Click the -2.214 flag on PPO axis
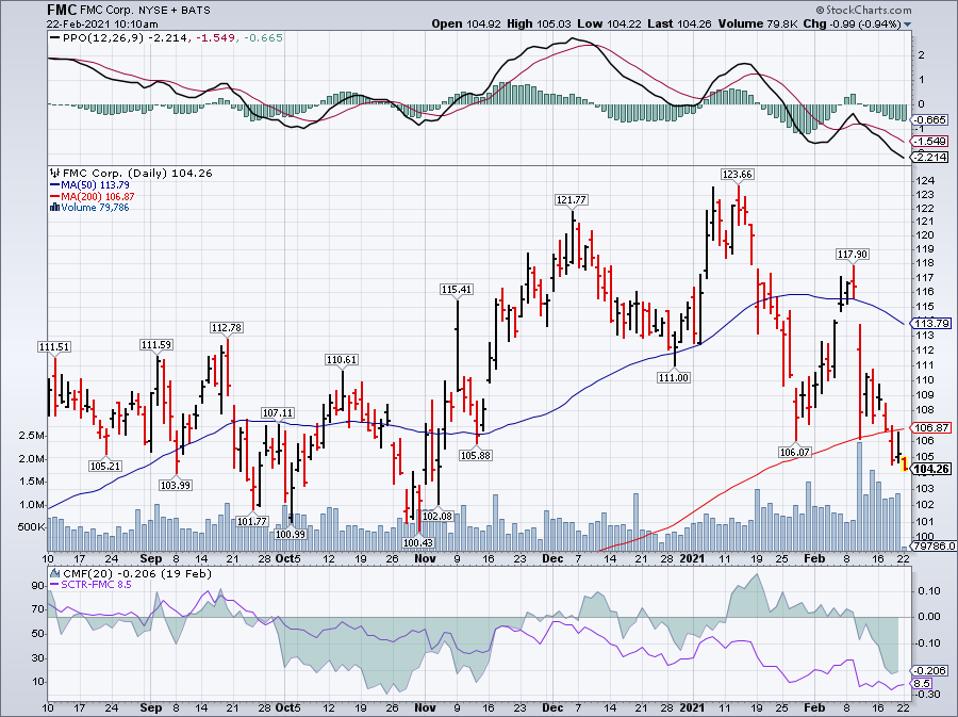Viewport: 958px width, 717px height. 929,158
